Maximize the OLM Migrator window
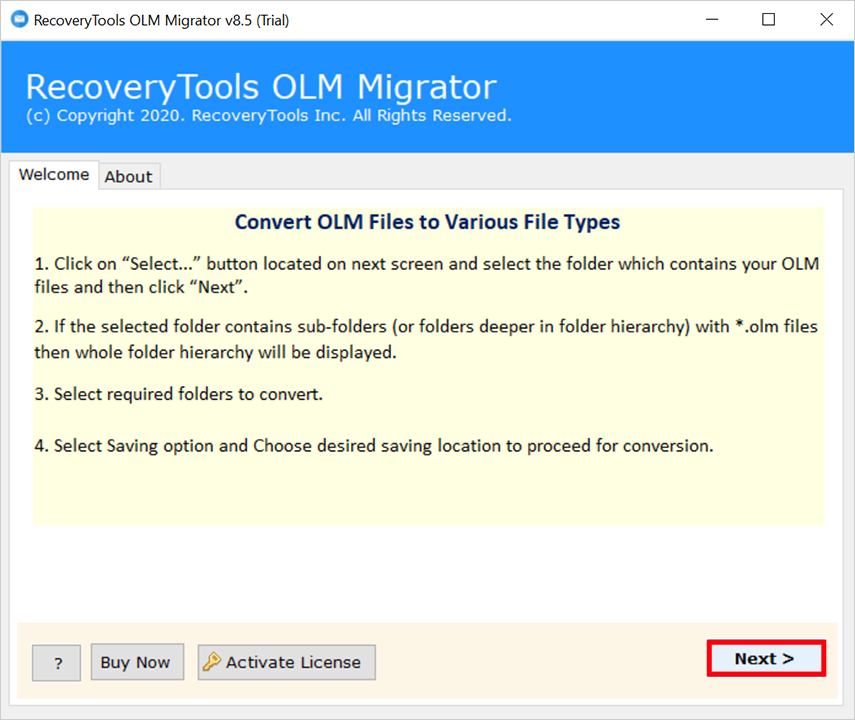 pos(768,19)
